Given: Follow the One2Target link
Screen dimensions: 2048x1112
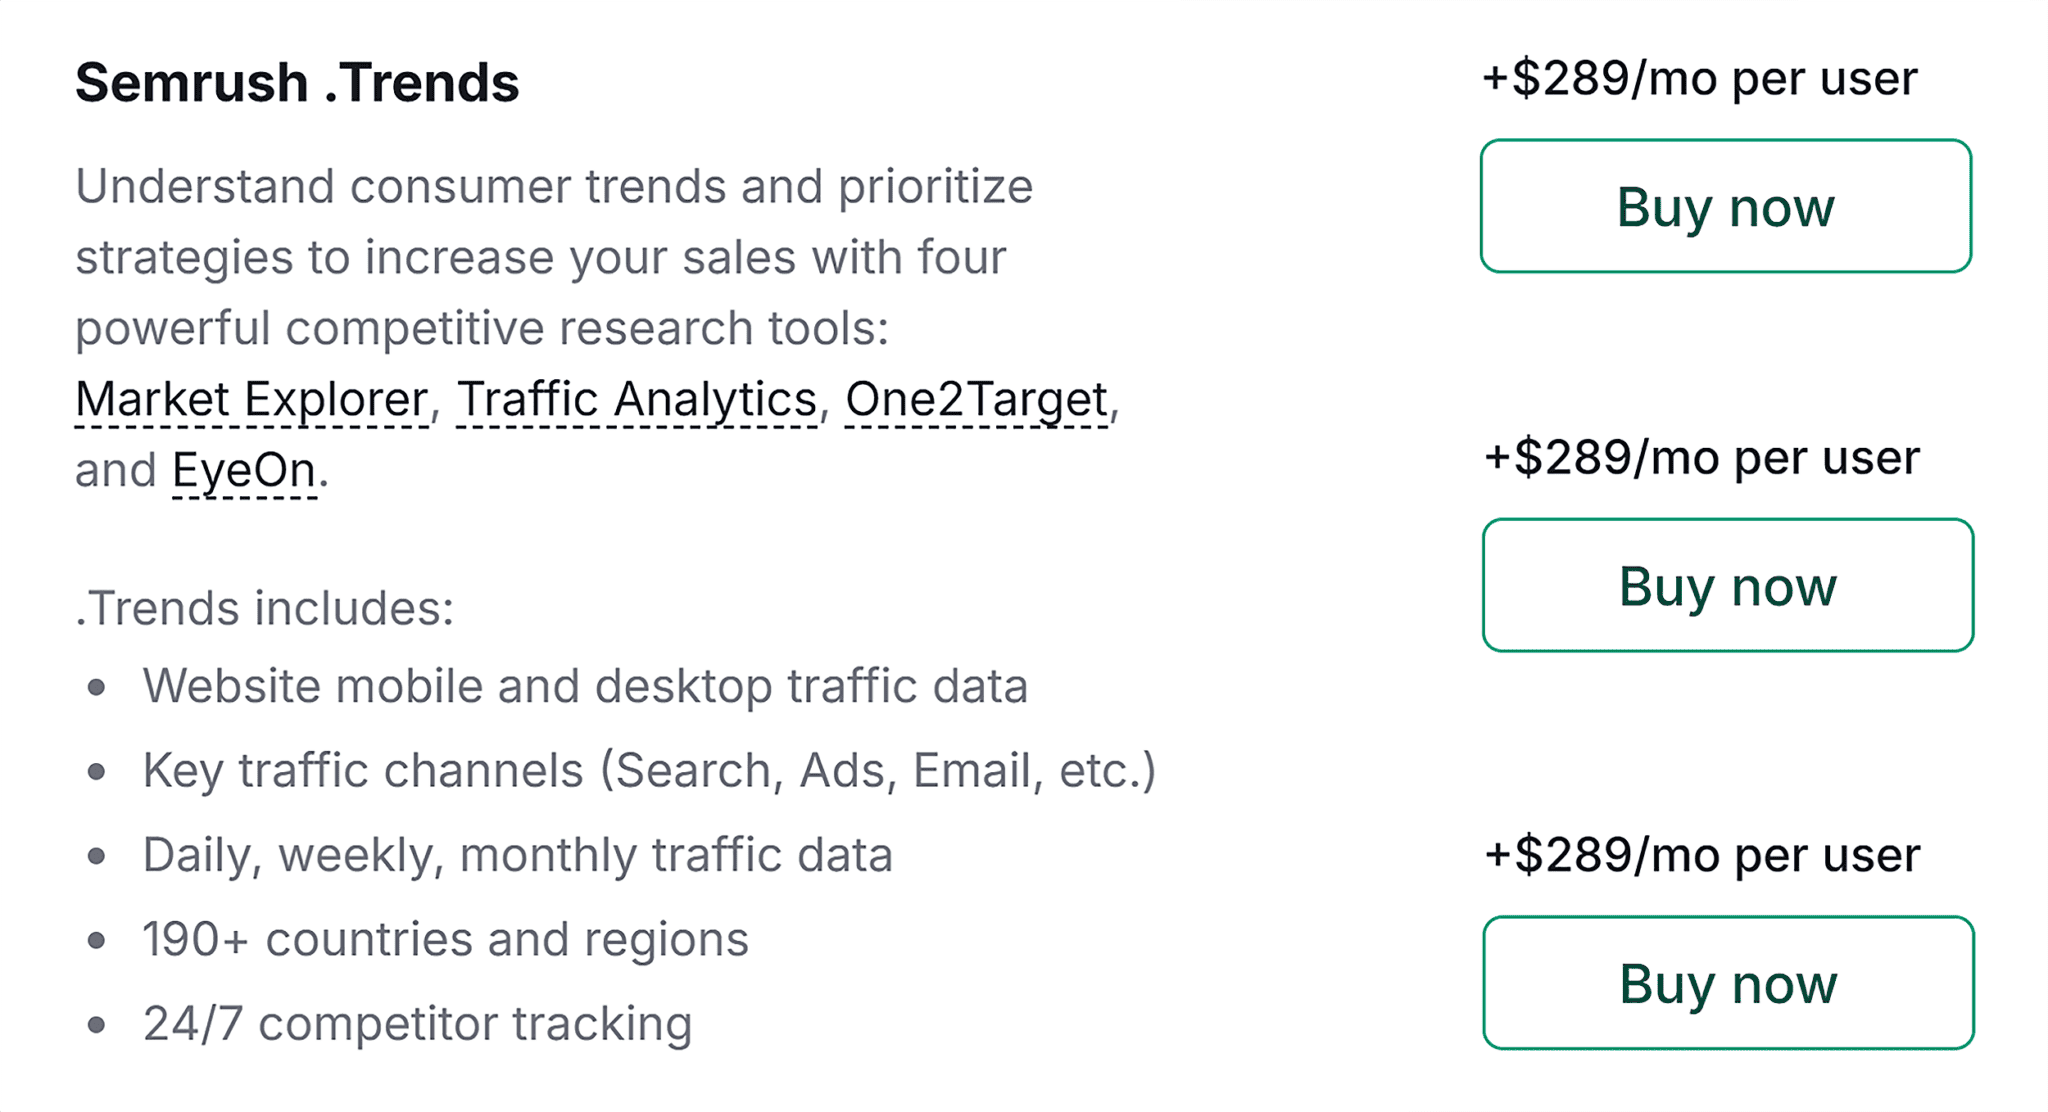Looking at the screenshot, I should [x=976, y=399].
